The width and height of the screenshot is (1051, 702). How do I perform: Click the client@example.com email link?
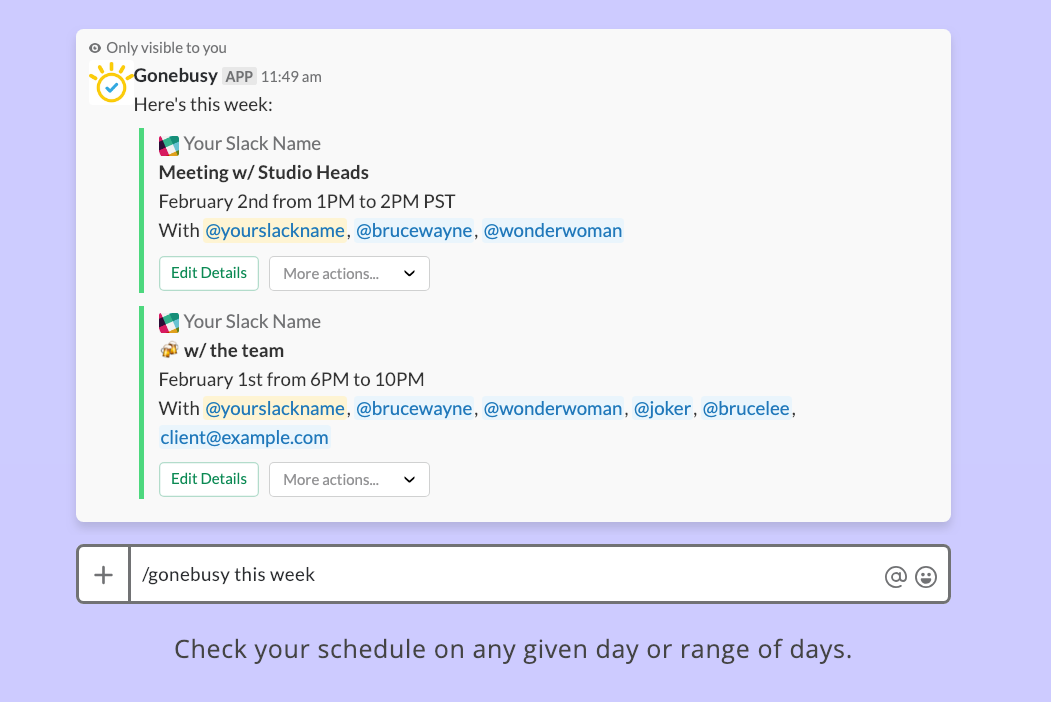coord(245,437)
